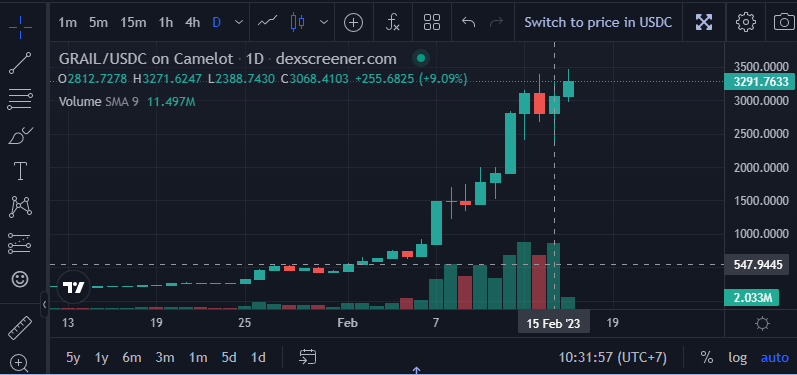Click the green market status dot

coord(421,58)
